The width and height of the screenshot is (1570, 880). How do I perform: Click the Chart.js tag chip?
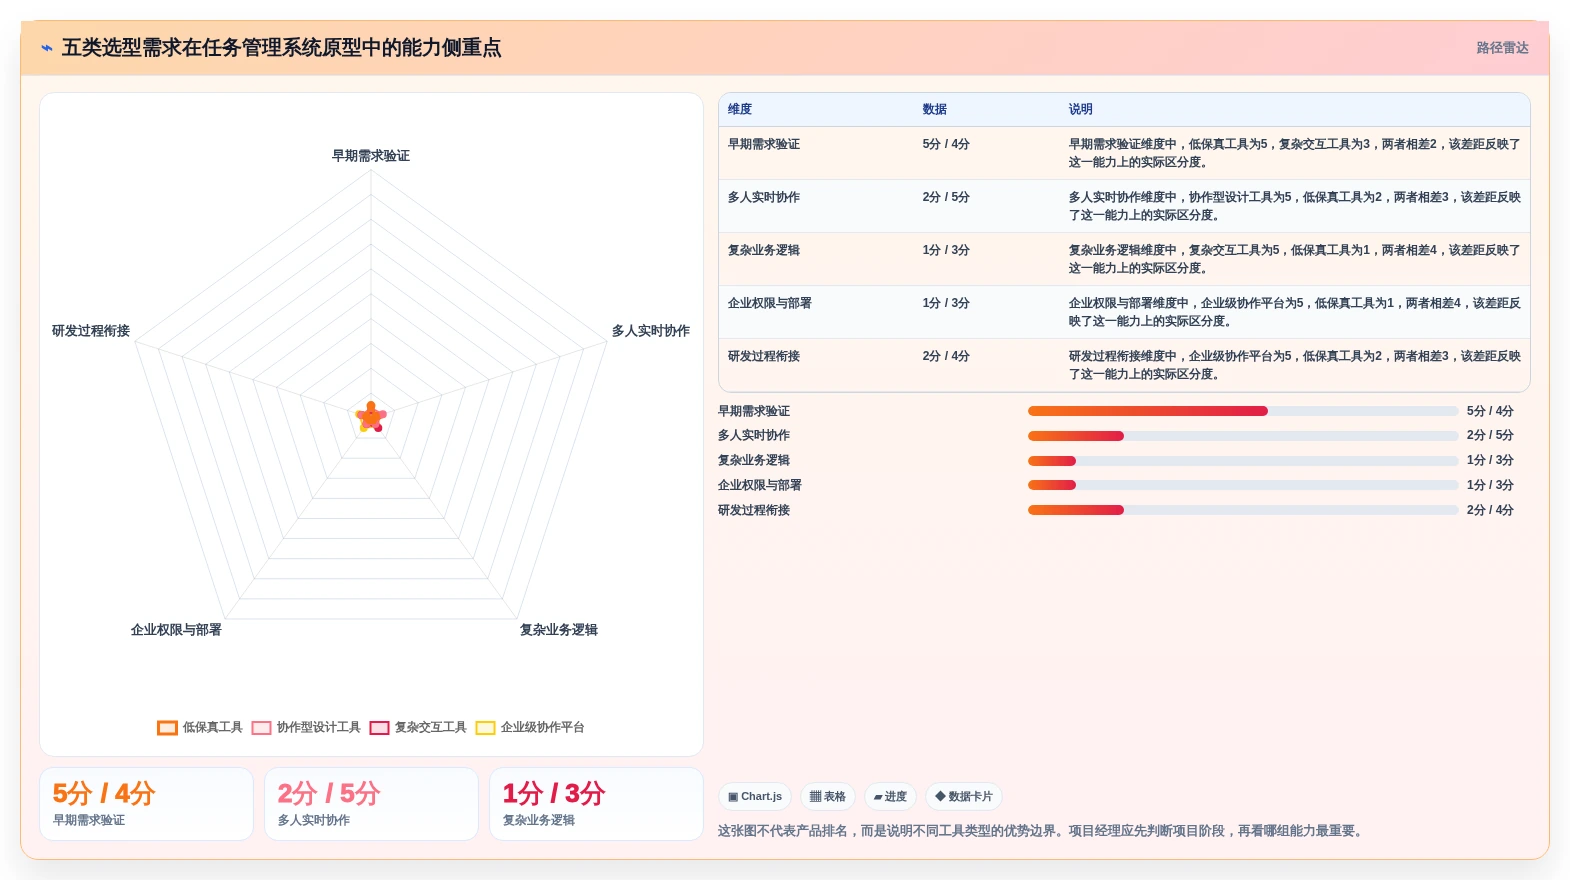click(x=755, y=797)
